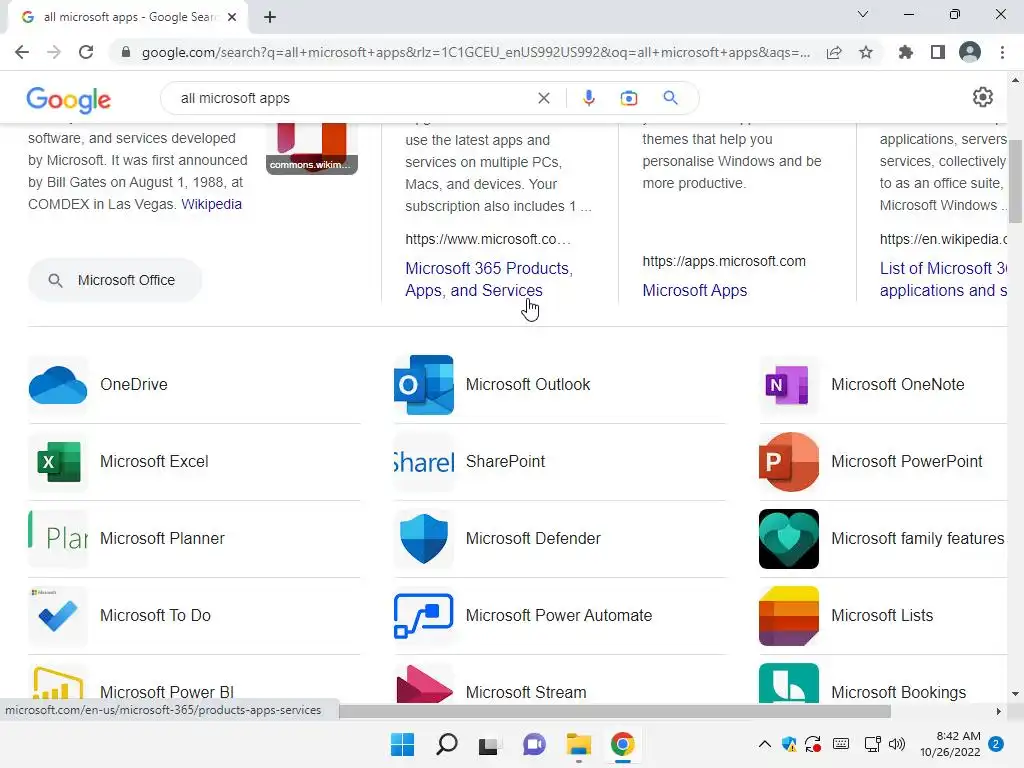
Task: Select the Microsoft OneNote icon
Action: [789, 385]
